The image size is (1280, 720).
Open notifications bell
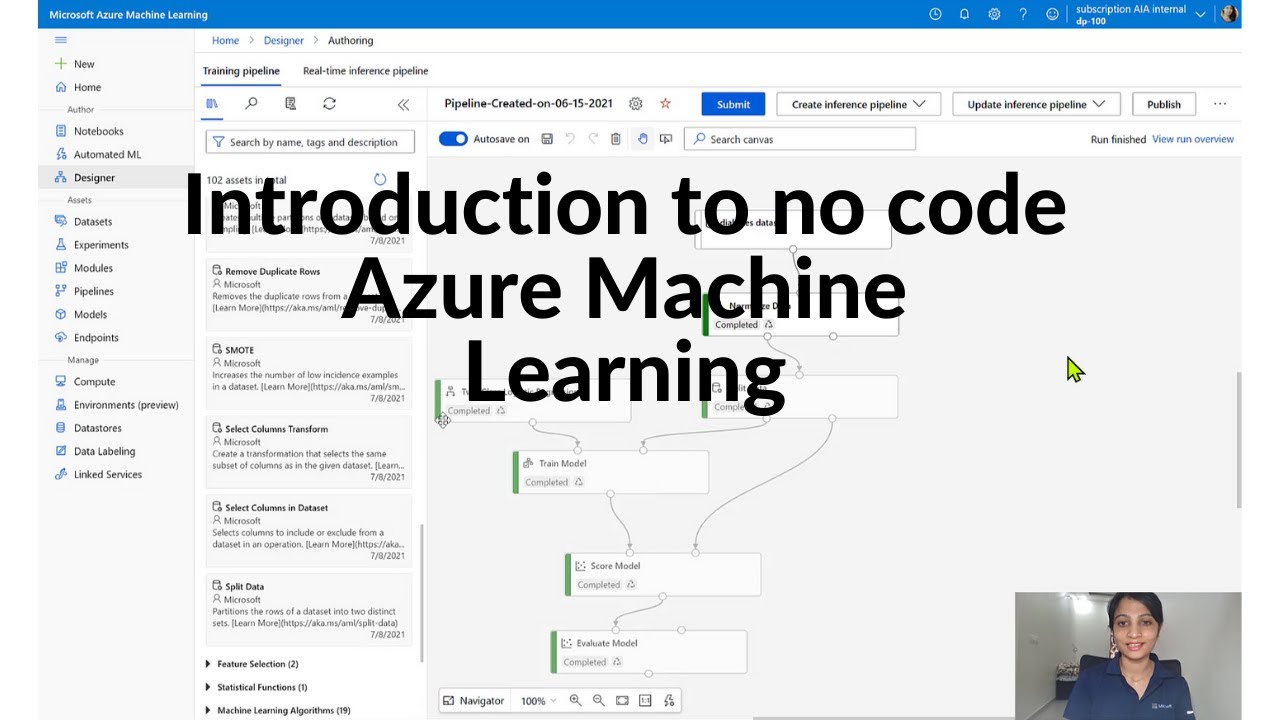pyautogui.click(x=964, y=14)
